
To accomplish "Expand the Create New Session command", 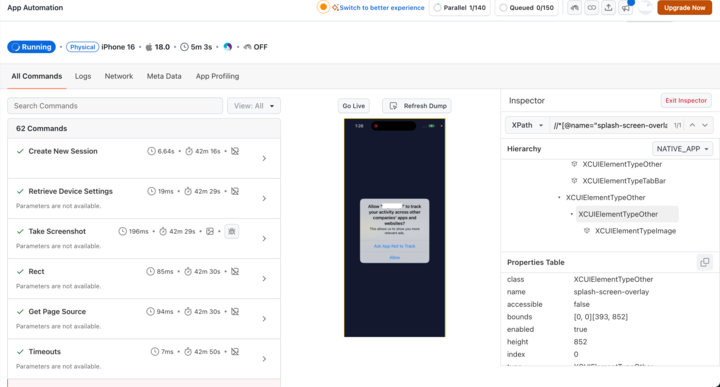I will tap(264, 158).
